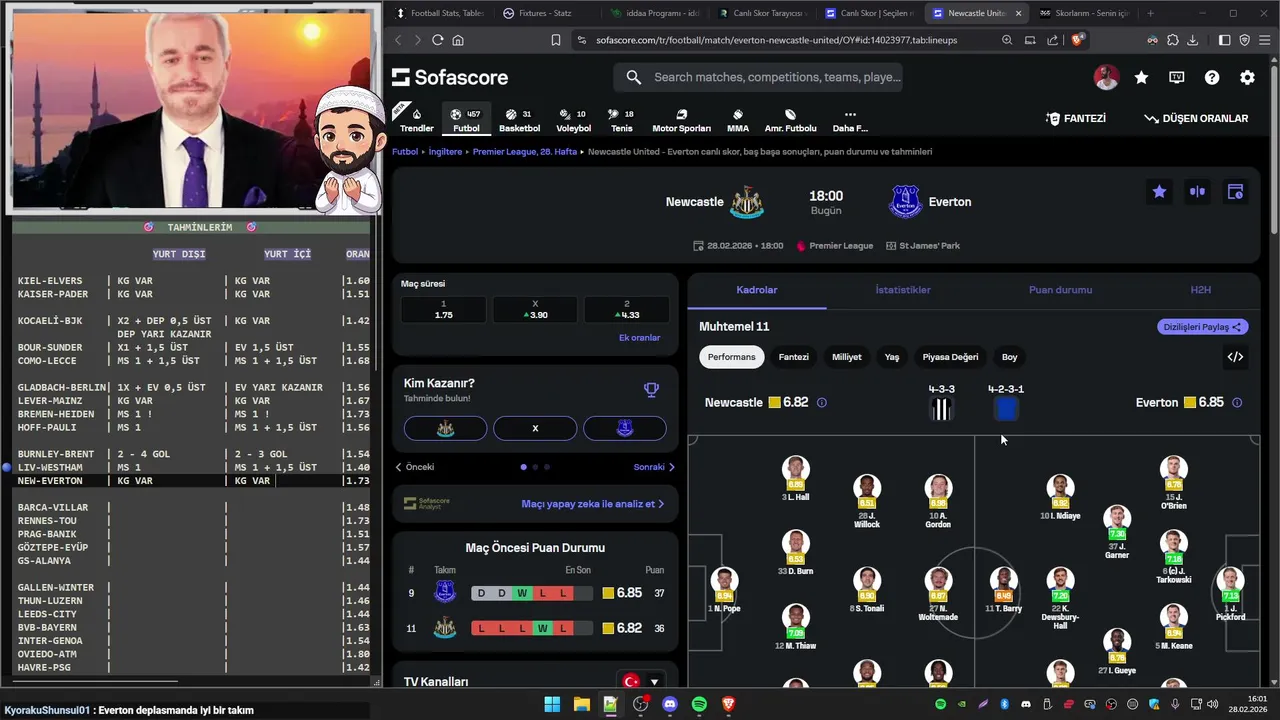Switch to Fixtures - Statz browser tab

click(x=545, y=13)
